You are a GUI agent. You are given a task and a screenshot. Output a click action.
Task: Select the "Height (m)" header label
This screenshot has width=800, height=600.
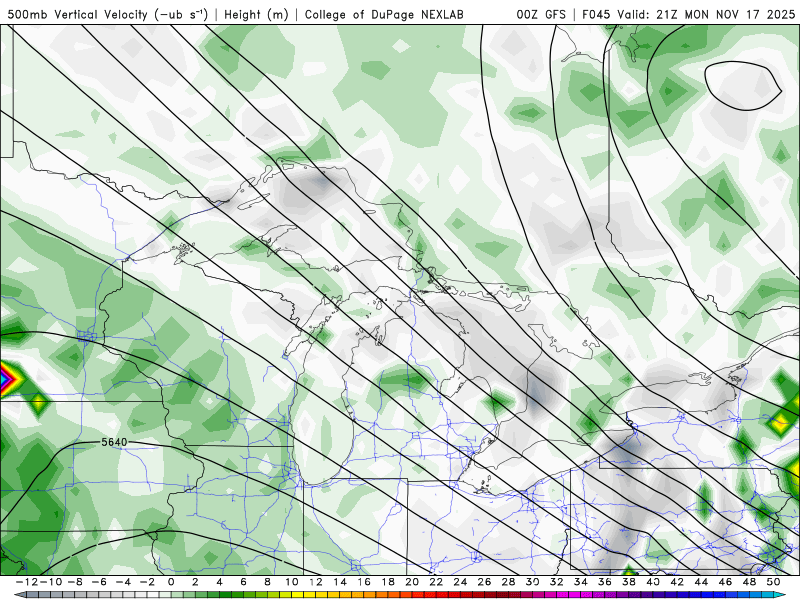256,14
